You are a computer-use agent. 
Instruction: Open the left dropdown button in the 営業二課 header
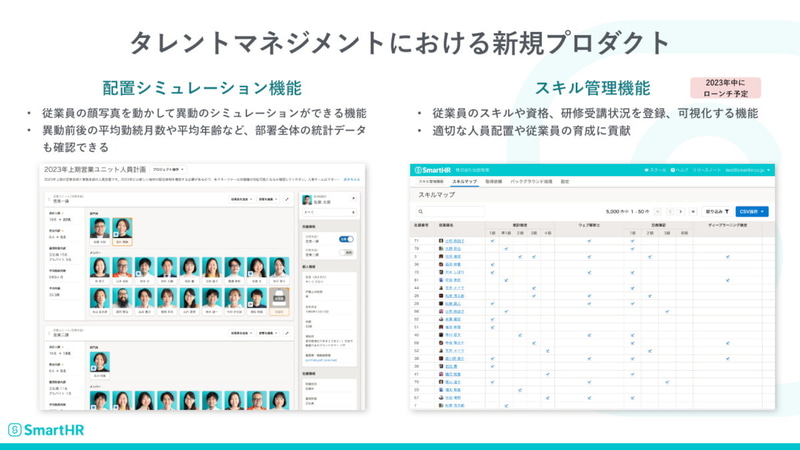(242, 333)
